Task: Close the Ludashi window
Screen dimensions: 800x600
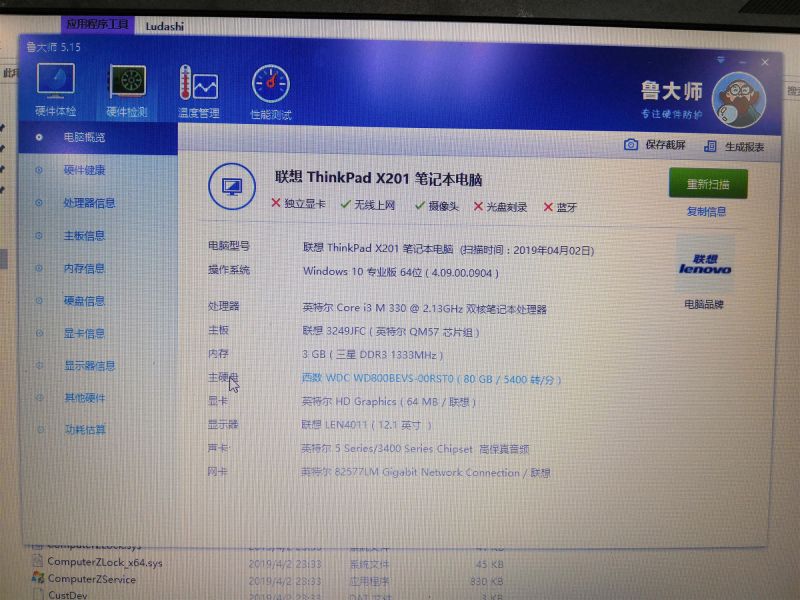Action: click(765, 62)
